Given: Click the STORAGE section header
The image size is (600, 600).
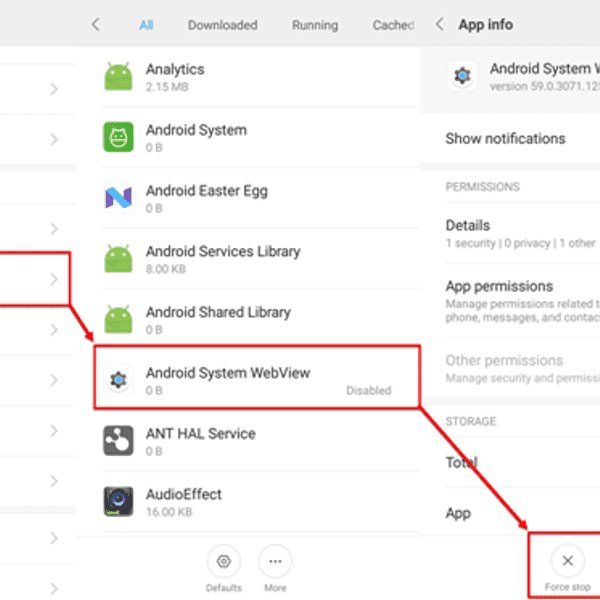Looking at the screenshot, I should tap(471, 421).
